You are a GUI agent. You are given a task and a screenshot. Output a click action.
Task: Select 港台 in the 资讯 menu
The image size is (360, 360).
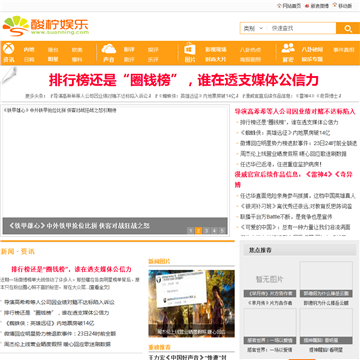pyautogui.click(x=53, y=50)
